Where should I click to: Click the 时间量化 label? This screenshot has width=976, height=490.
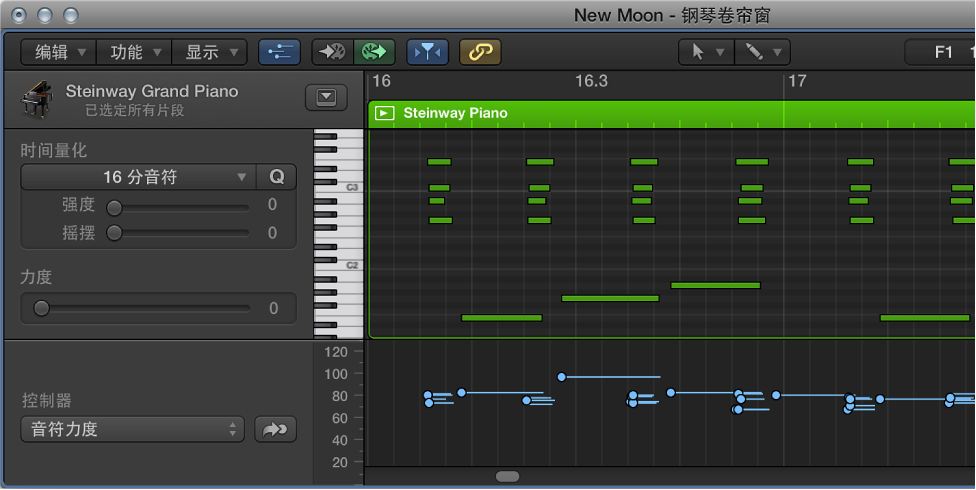[x=54, y=151]
